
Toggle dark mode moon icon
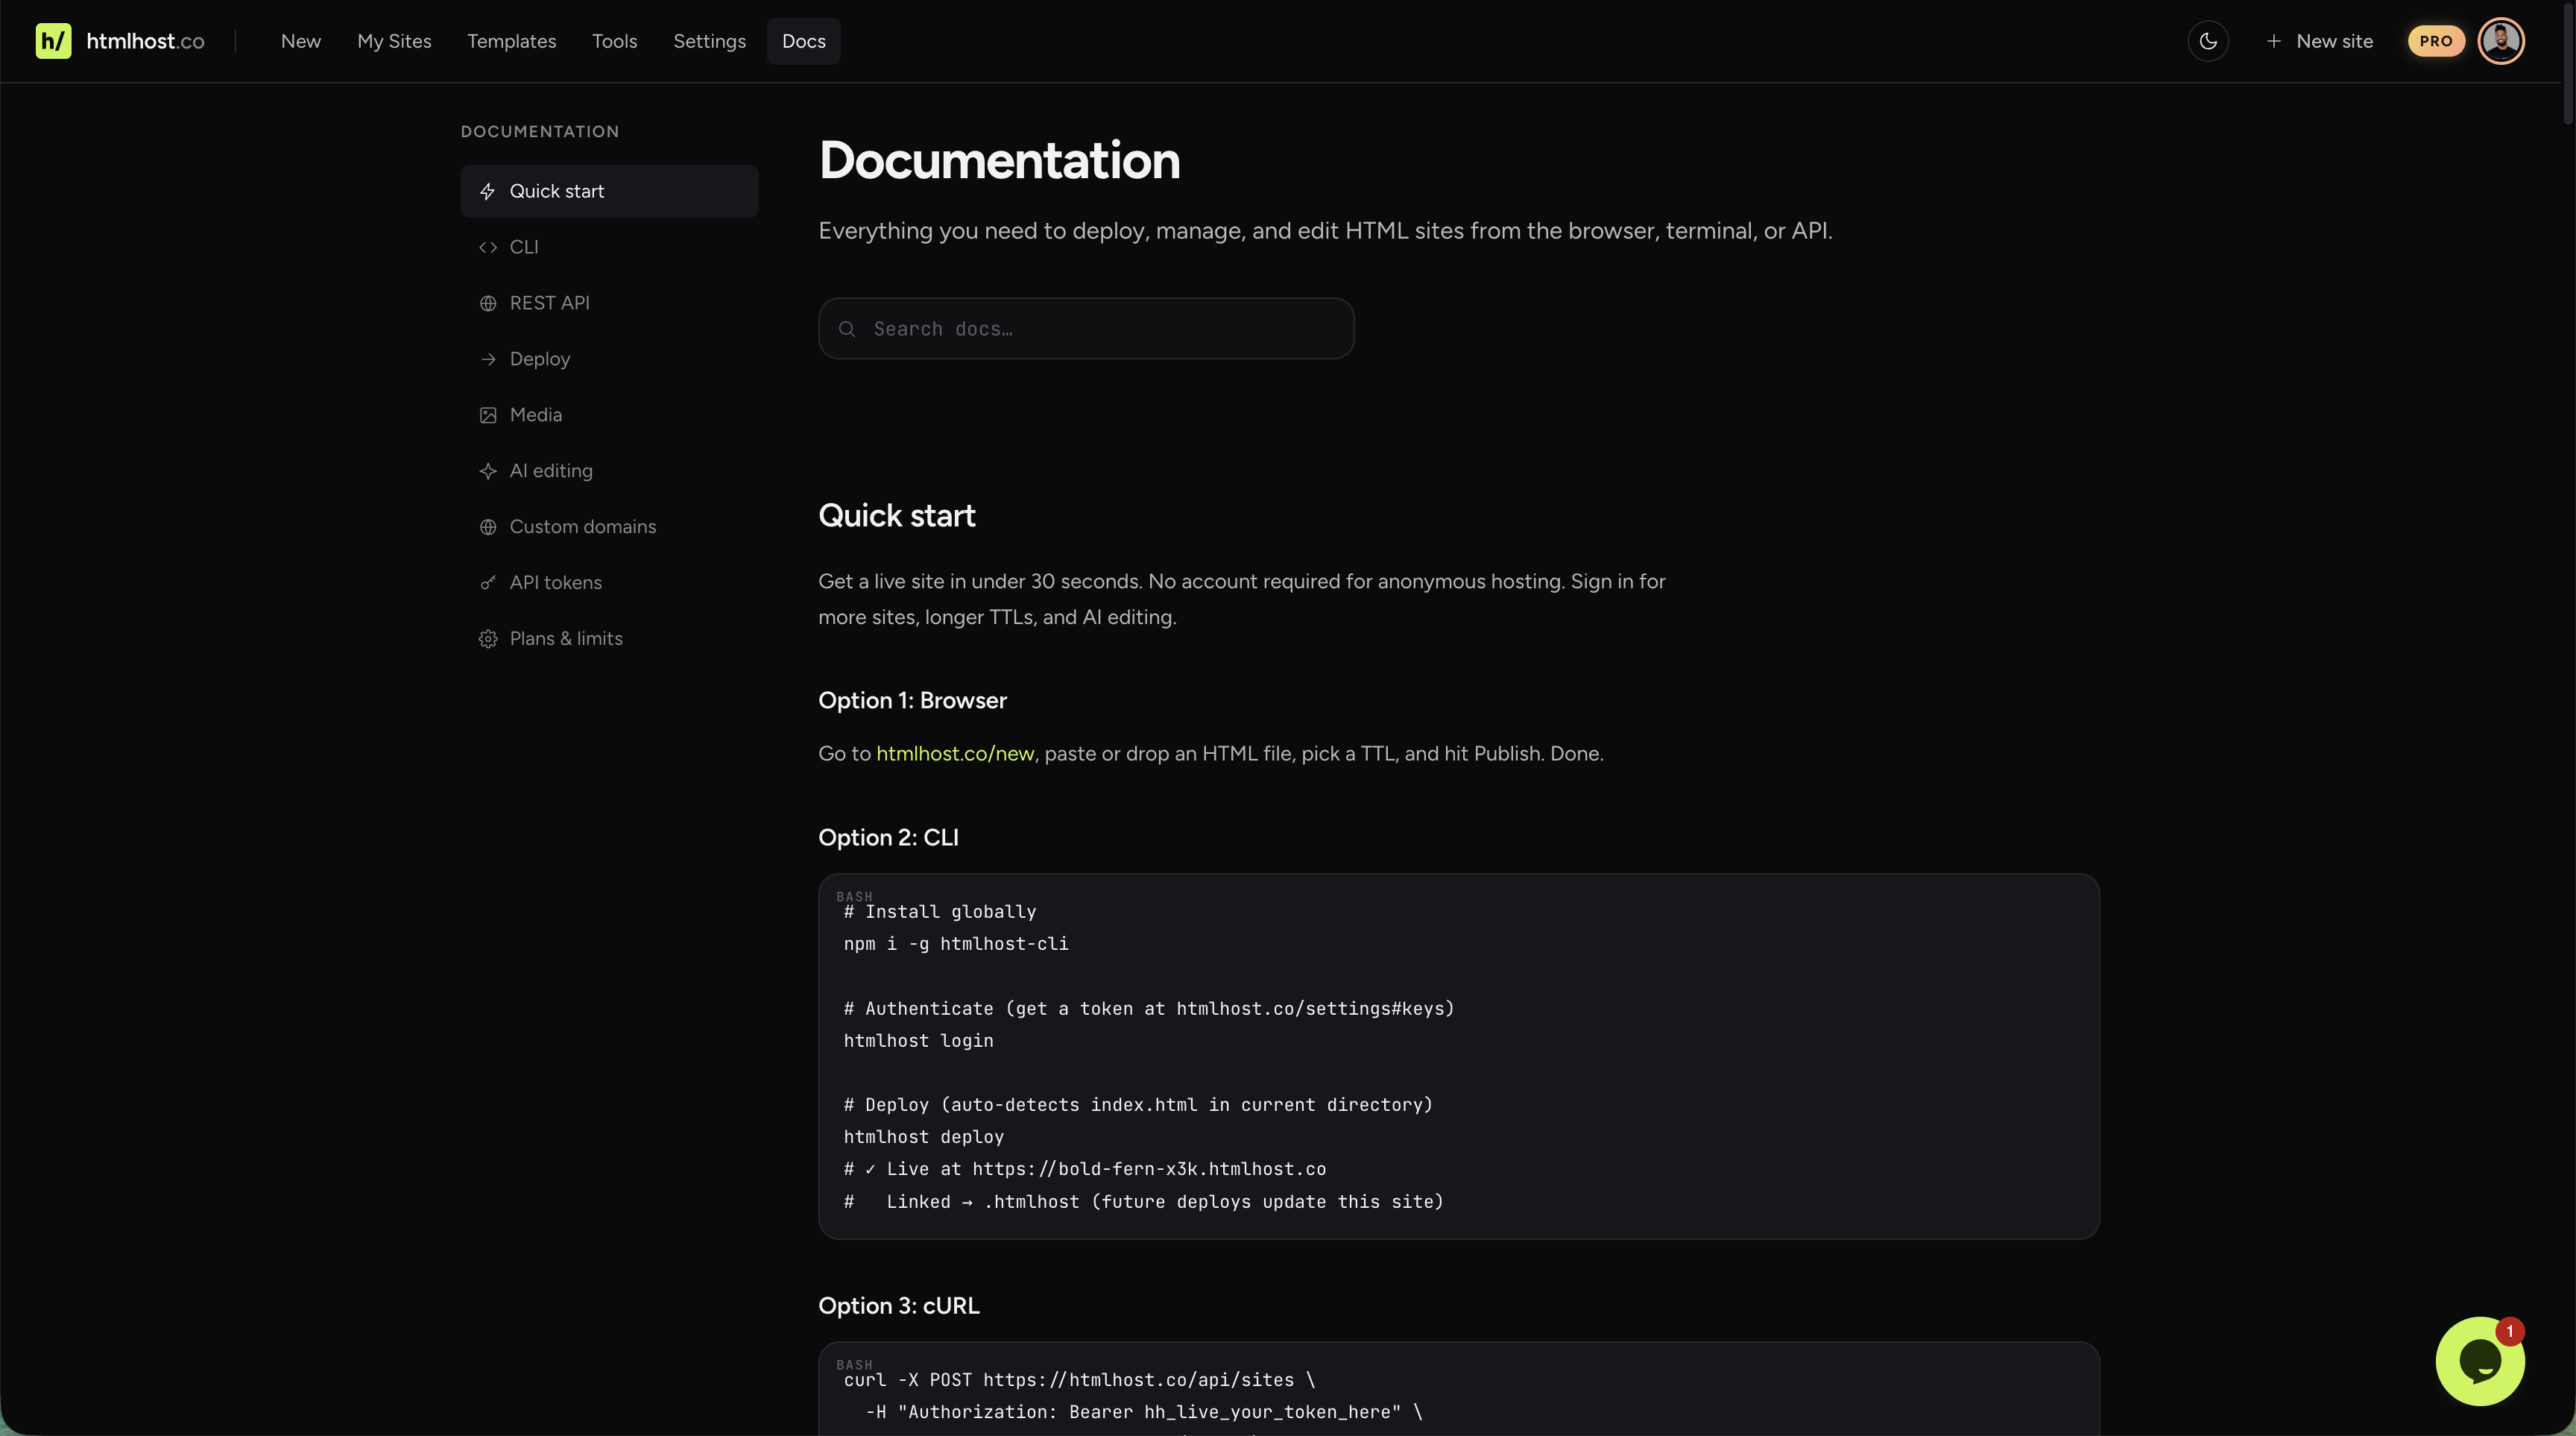[2208, 41]
